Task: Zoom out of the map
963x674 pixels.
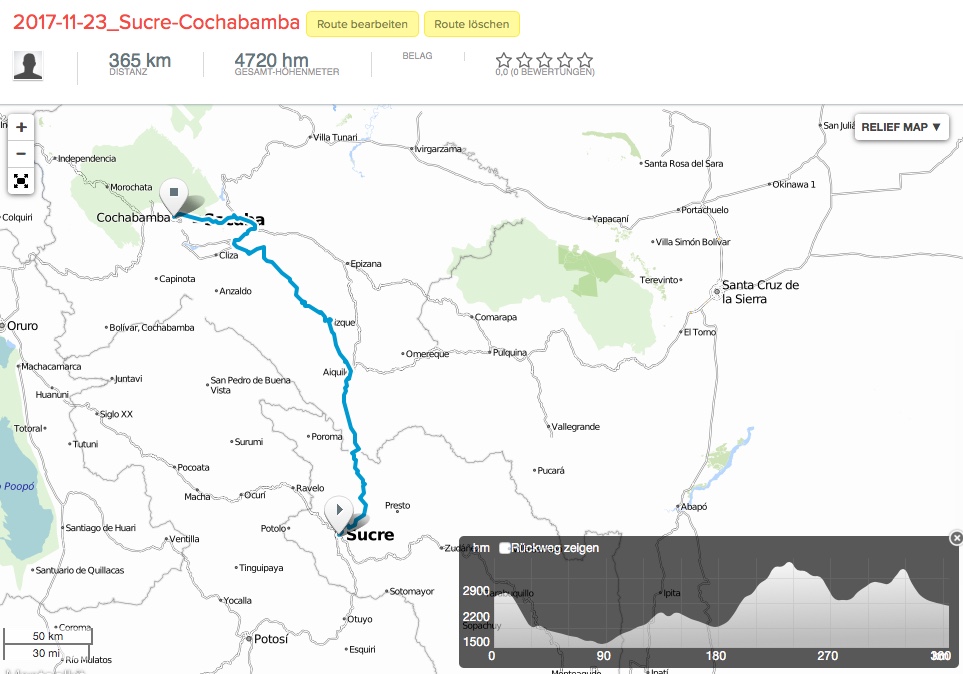Action: coord(21,154)
